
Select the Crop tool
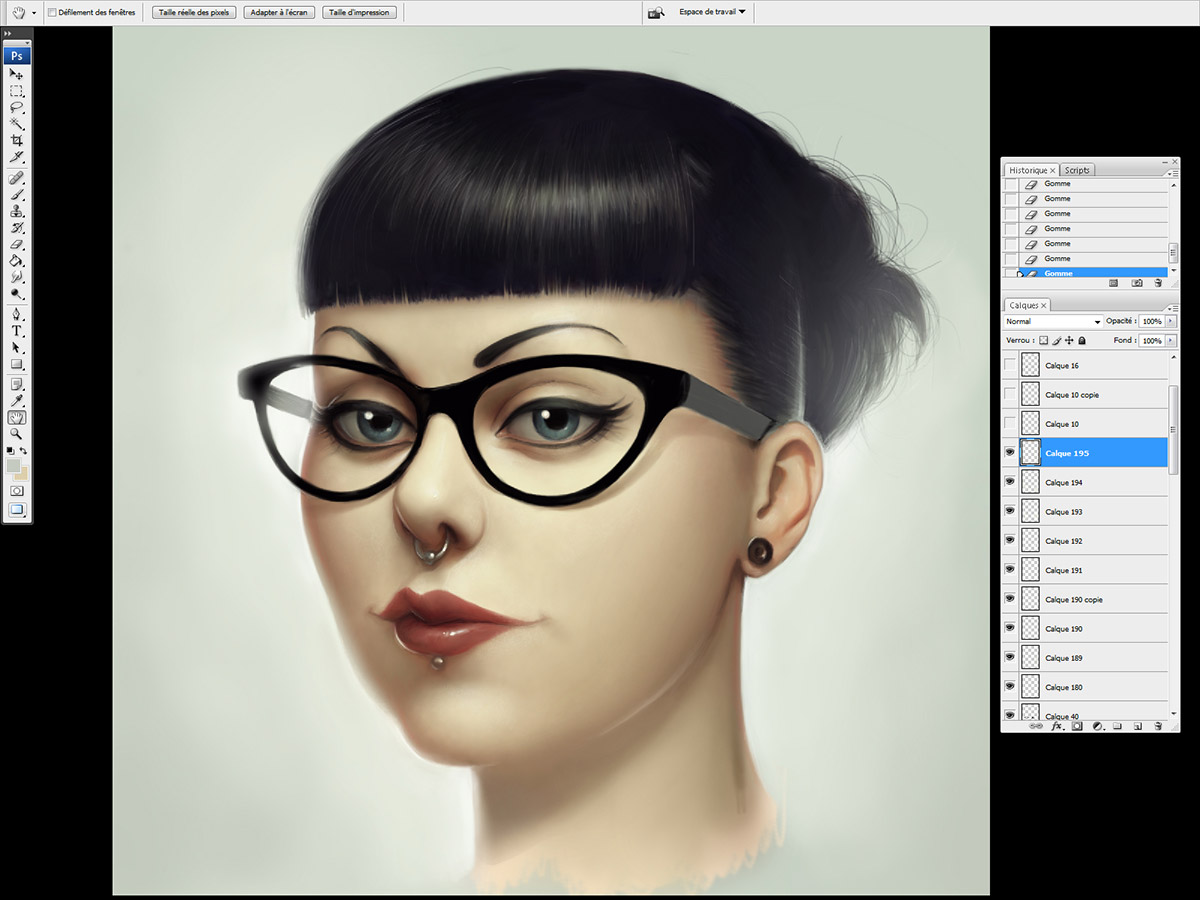[16, 140]
